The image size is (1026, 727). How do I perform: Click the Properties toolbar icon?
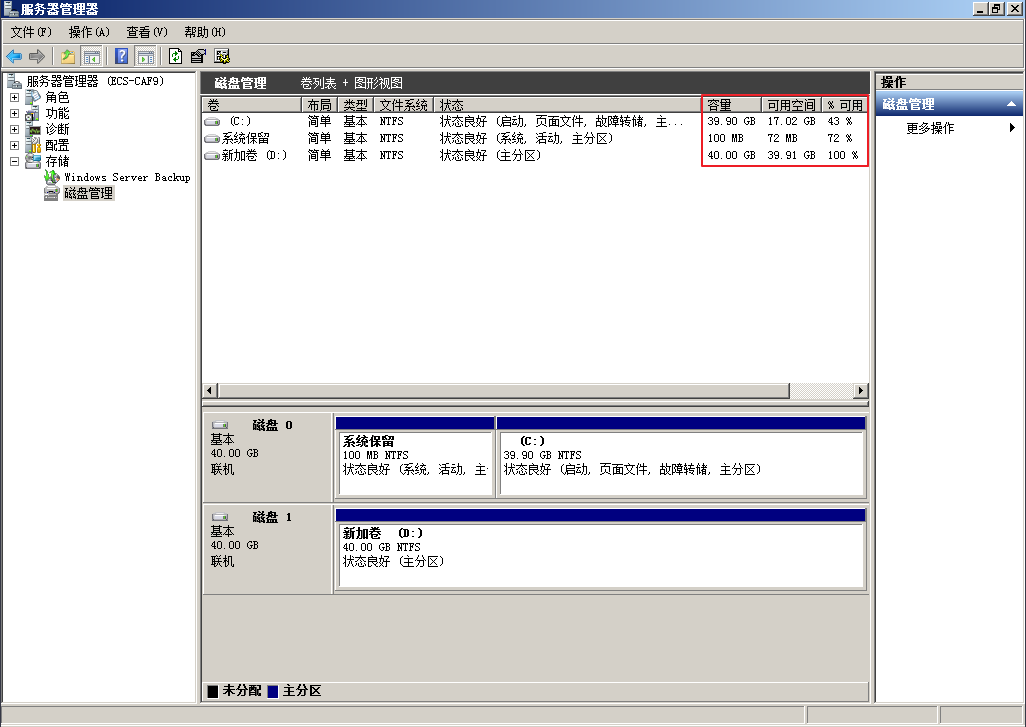198,56
